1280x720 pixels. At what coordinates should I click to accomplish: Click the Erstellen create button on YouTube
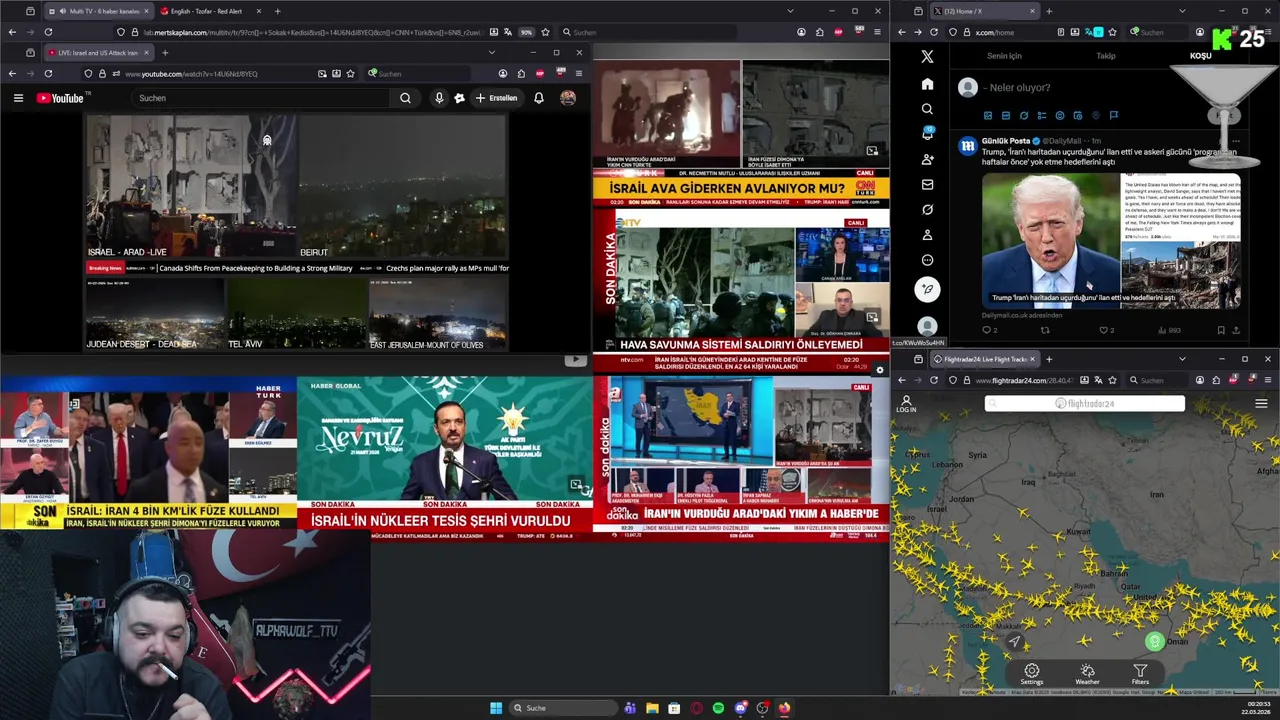click(497, 98)
